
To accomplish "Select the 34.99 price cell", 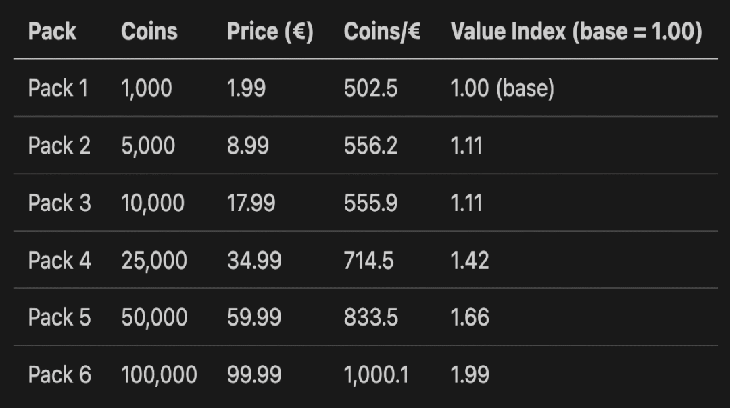I will [254, 261].
